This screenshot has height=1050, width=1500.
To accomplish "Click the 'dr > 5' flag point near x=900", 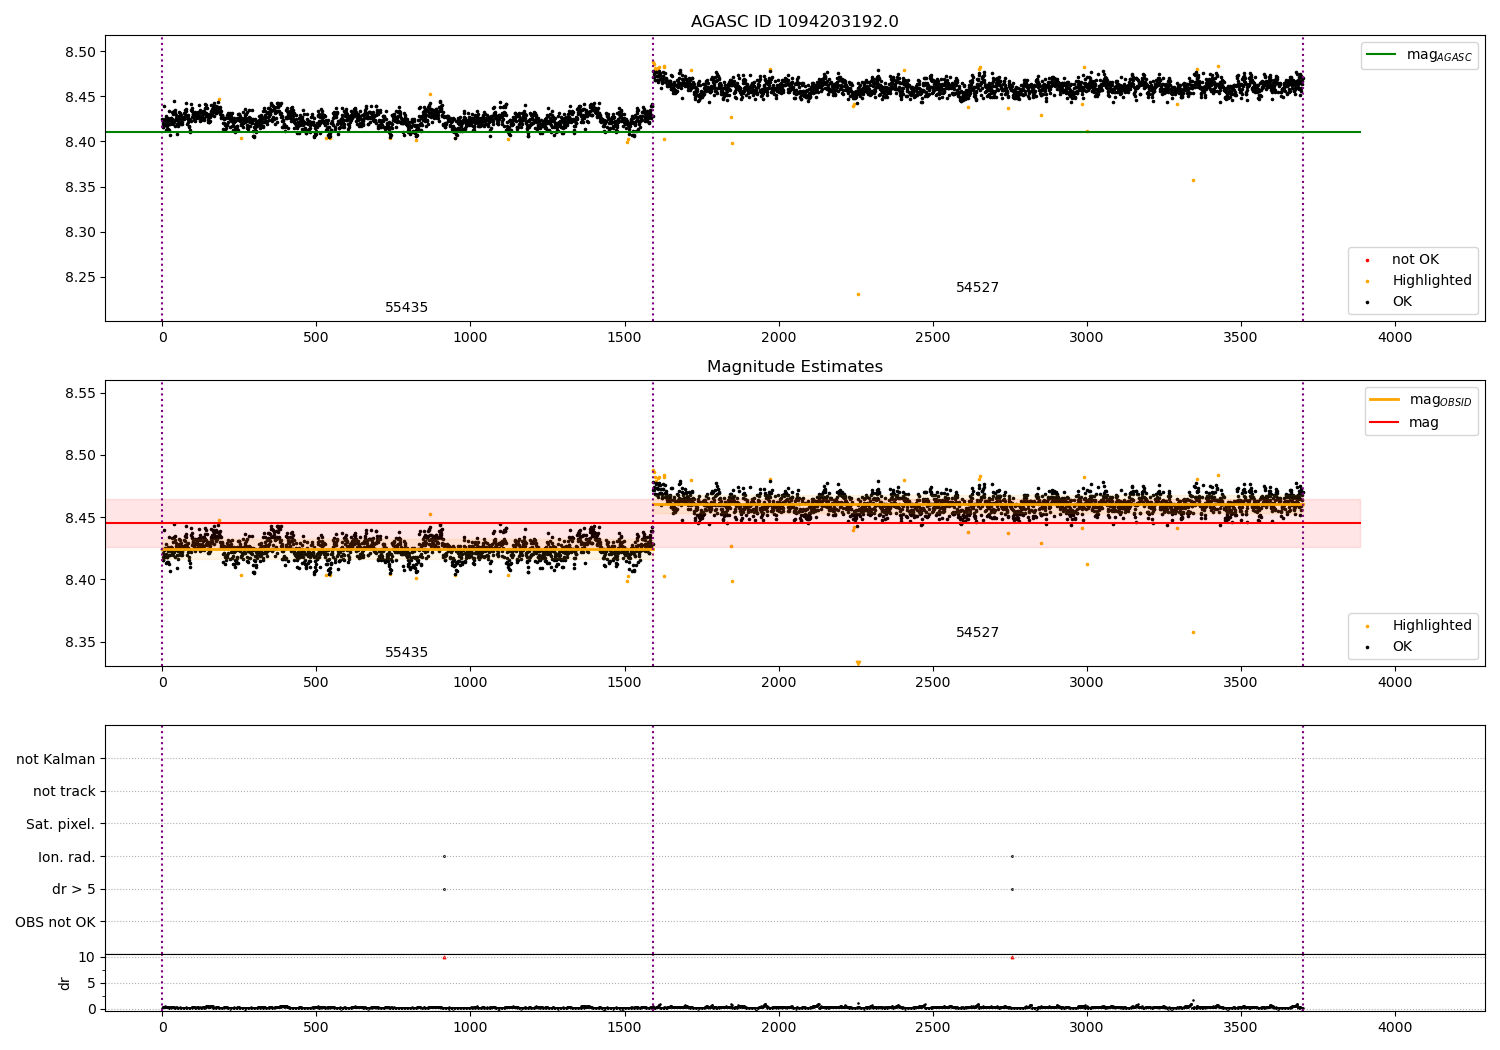I will tap(444, 889).
